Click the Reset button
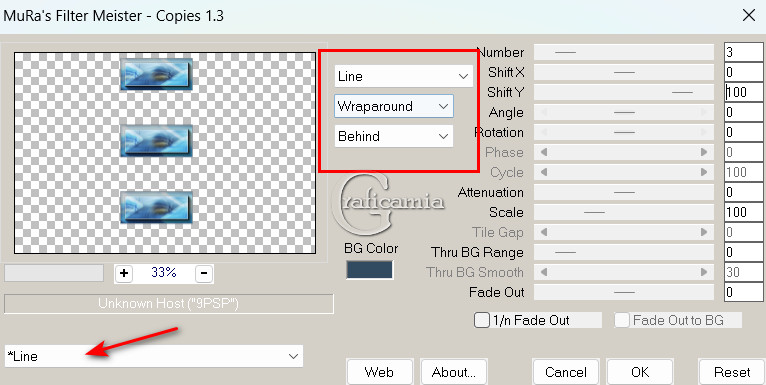 732,372
